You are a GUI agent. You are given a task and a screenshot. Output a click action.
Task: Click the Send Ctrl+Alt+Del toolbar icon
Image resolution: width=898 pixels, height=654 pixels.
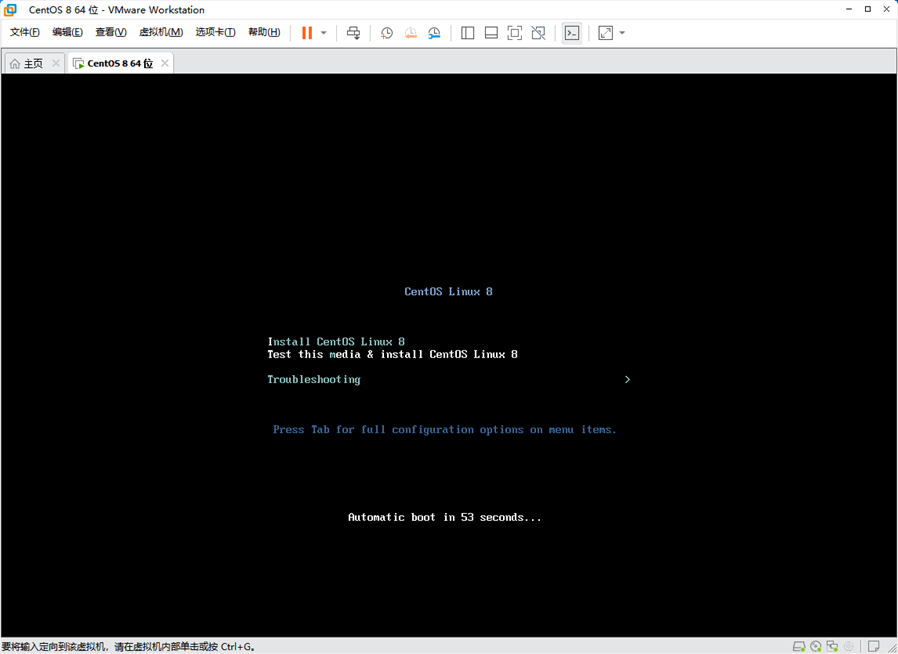pyautogui.click(x=353, y=33)
